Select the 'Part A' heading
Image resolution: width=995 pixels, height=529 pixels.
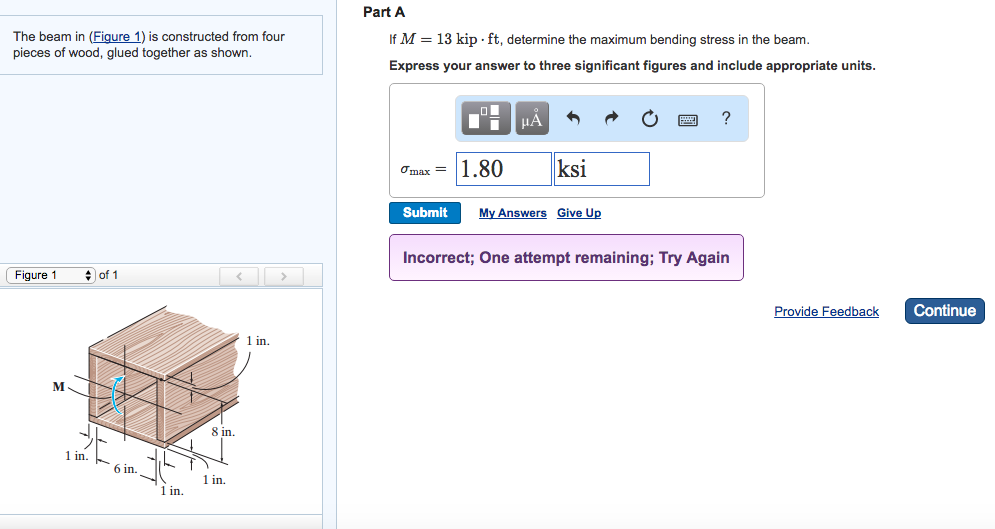(384, 12)
